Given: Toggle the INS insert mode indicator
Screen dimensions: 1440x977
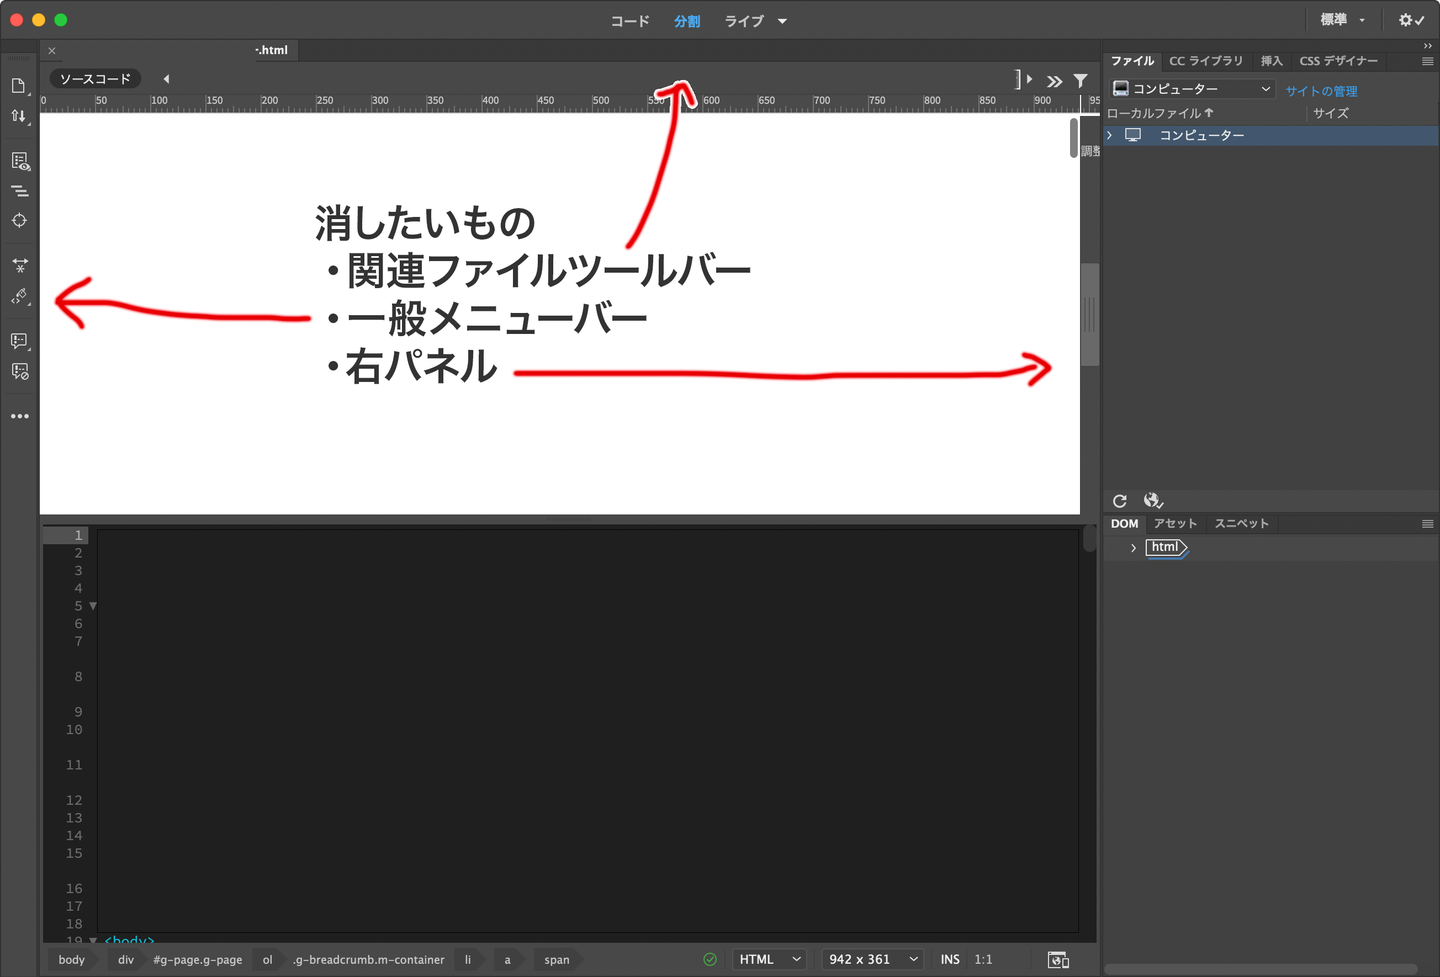Looking at the screenshot, I should (950, 960).
